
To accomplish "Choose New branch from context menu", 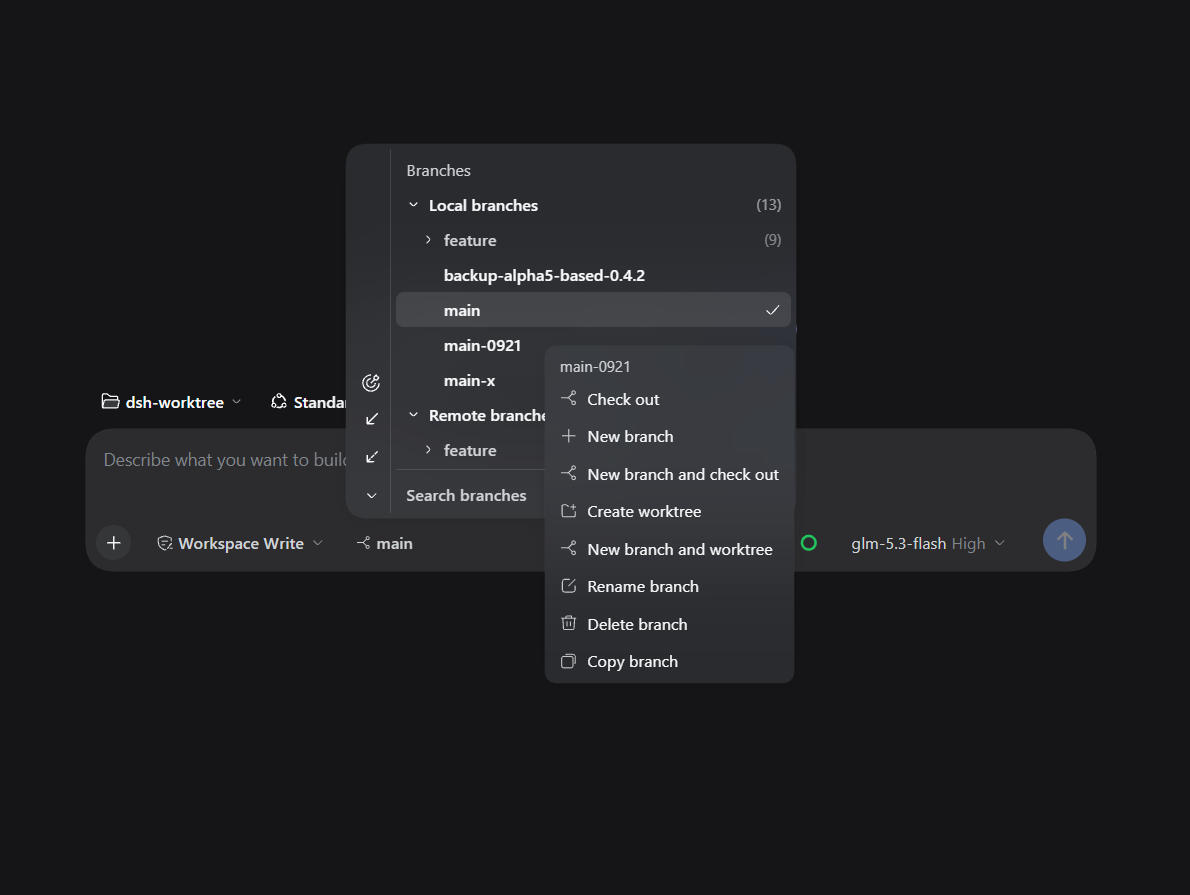I will click(669, 436).
